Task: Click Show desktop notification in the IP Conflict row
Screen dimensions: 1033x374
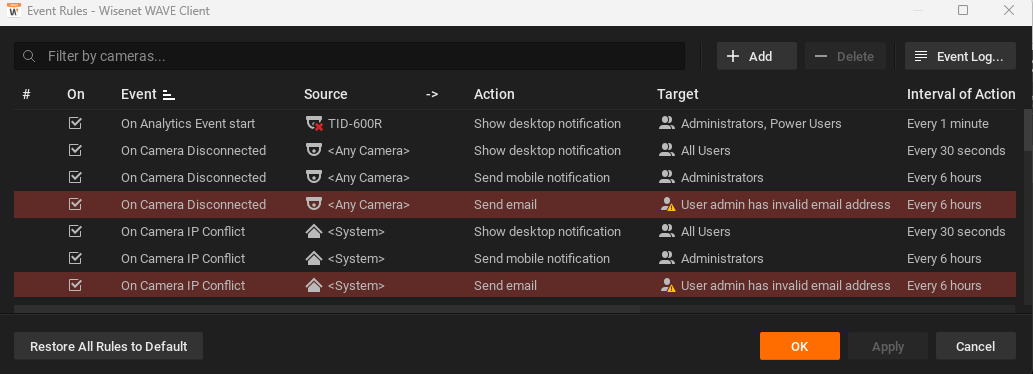Action: tap(547, 231)
